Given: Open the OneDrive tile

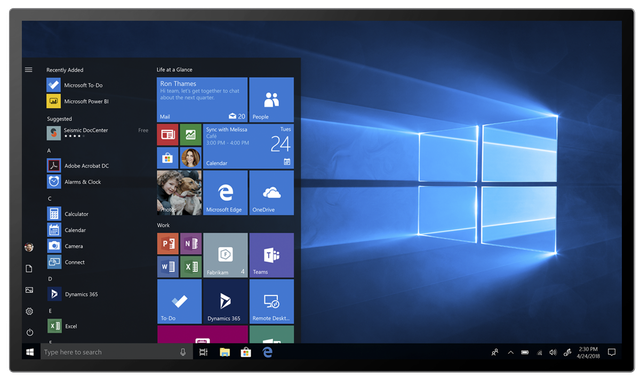Looking at the screenshot, I should click(271, 193).
